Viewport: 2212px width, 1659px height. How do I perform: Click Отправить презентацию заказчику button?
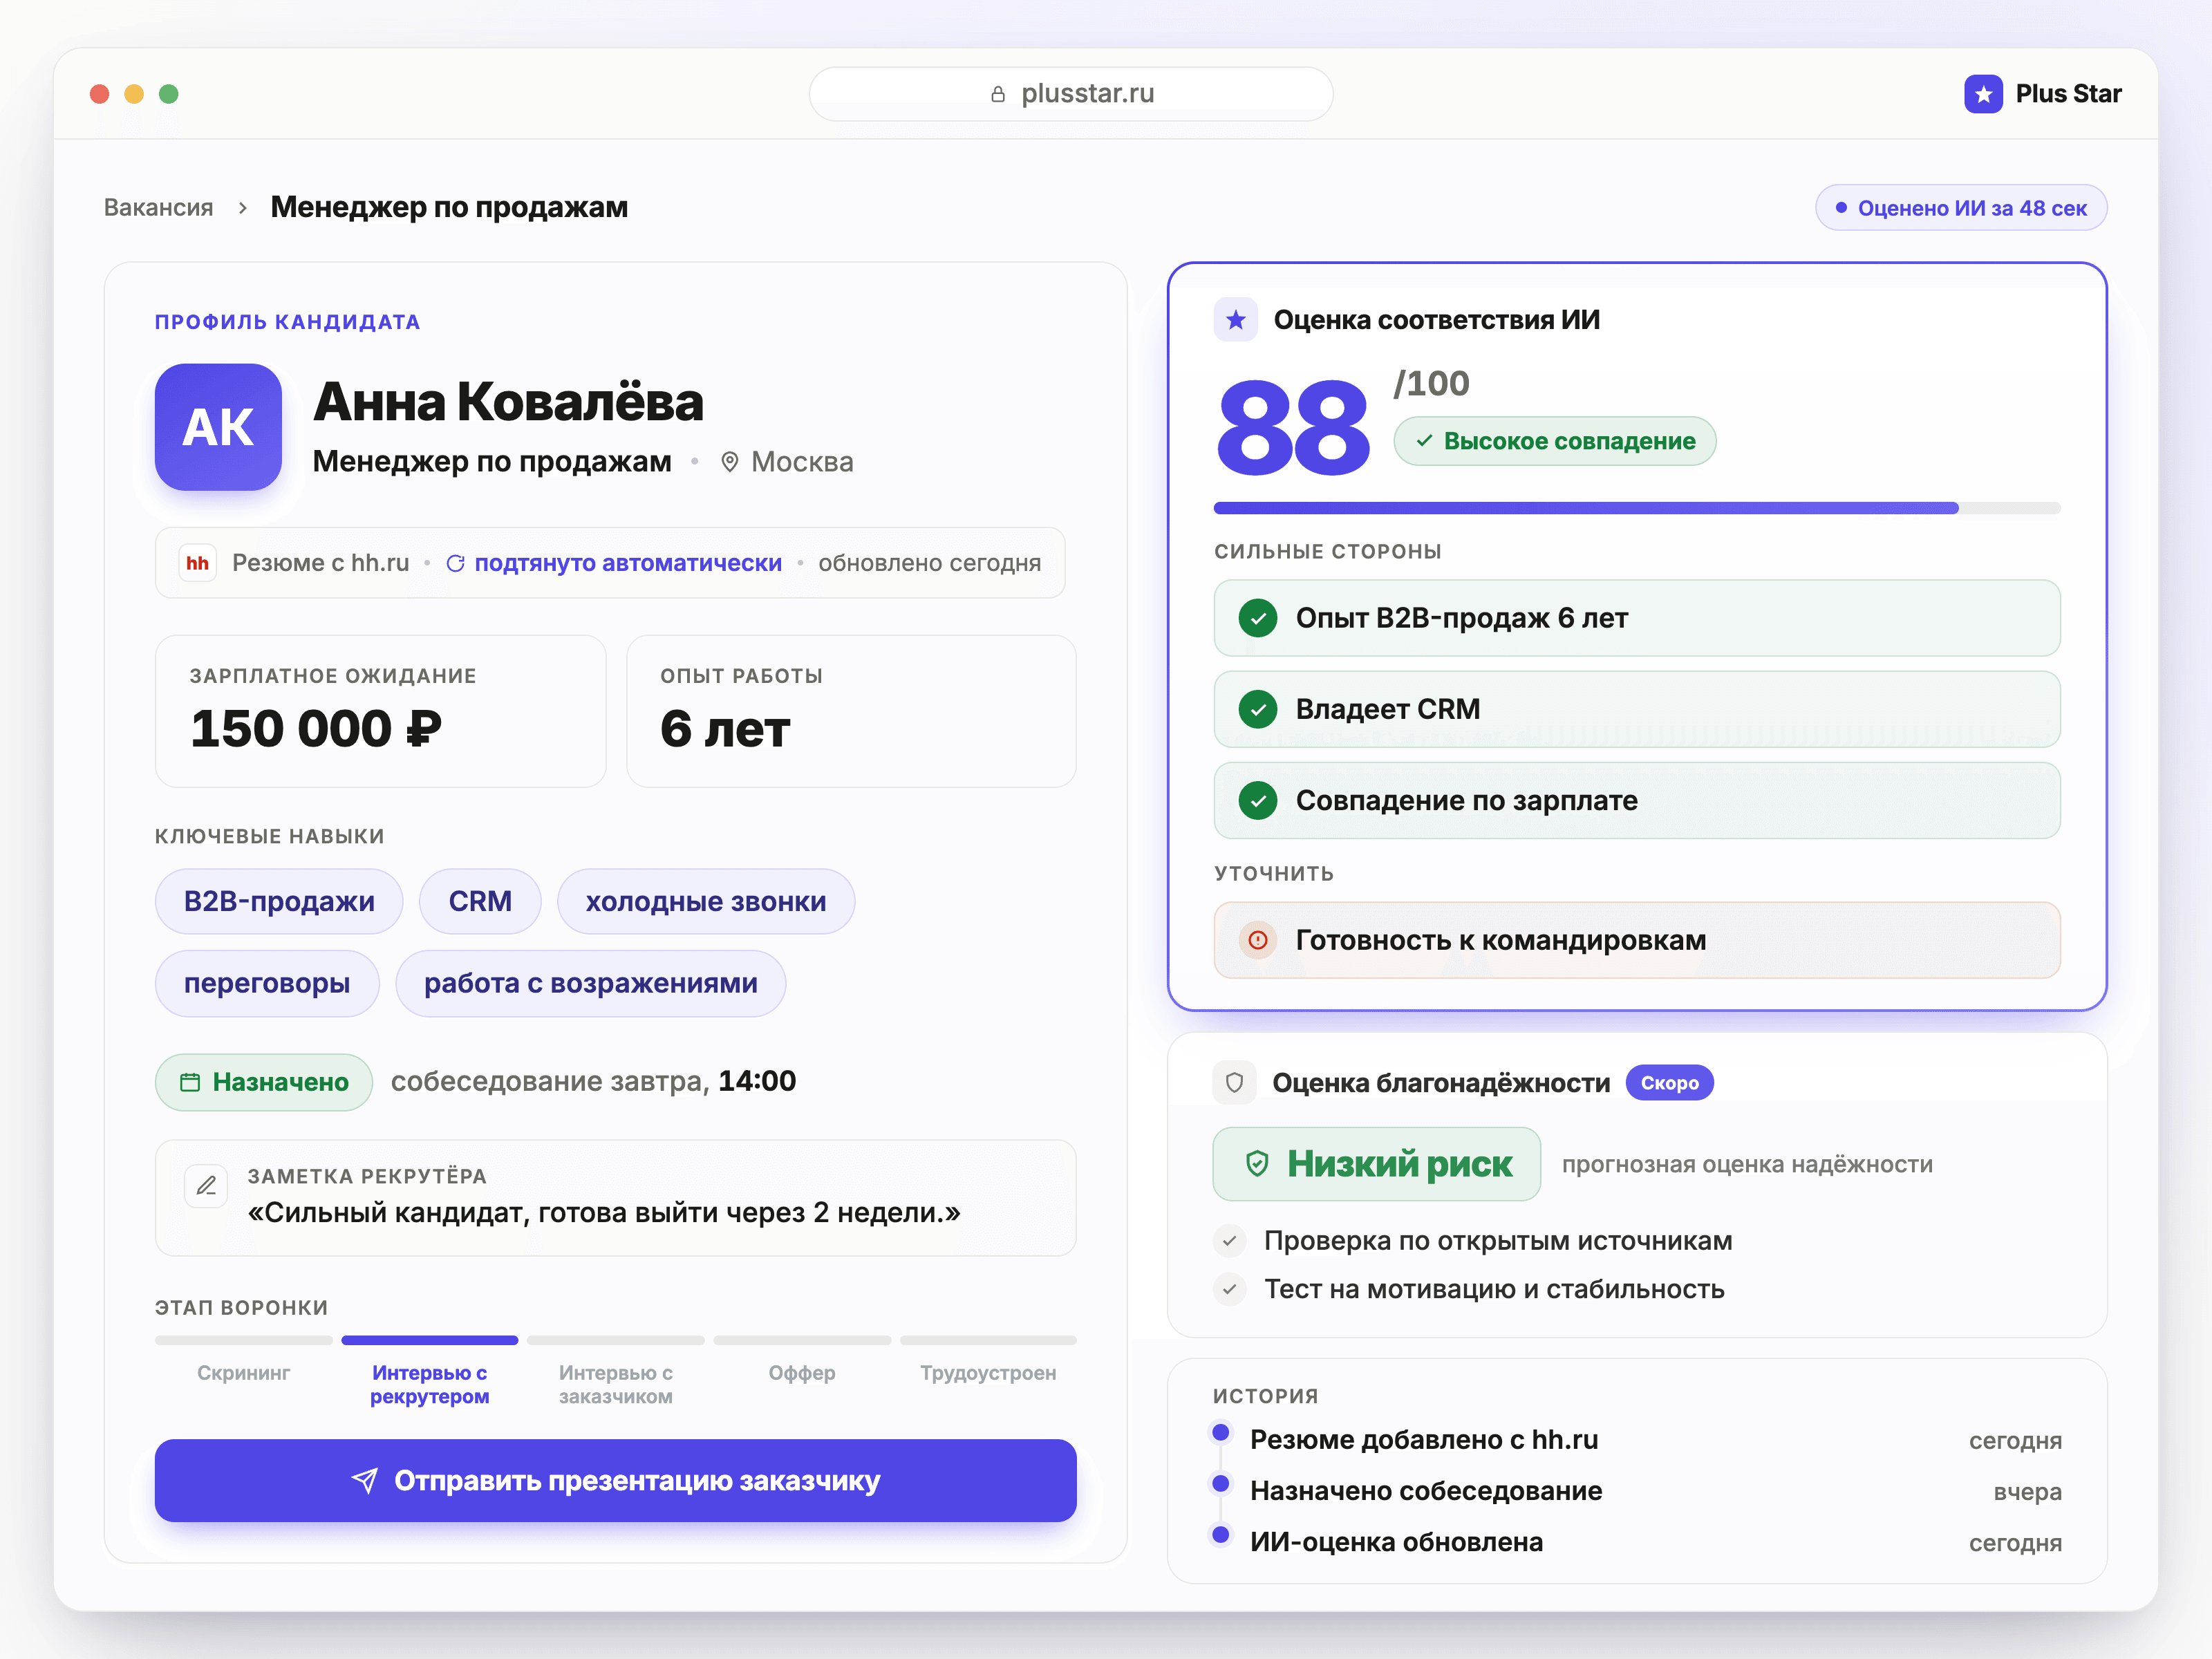[x=616, y=1481]
